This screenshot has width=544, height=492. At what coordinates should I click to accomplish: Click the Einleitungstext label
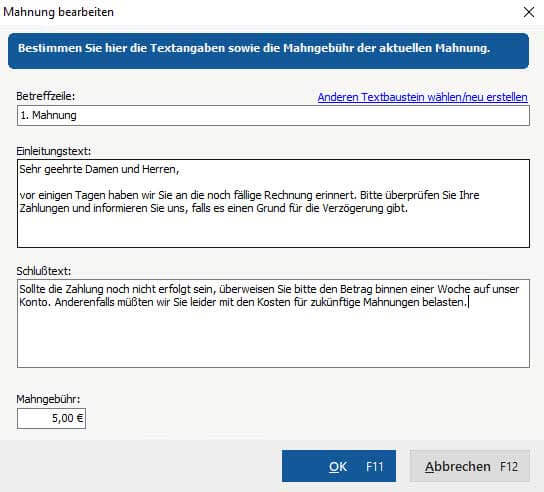pyautogui.click(x=53, y=151)
